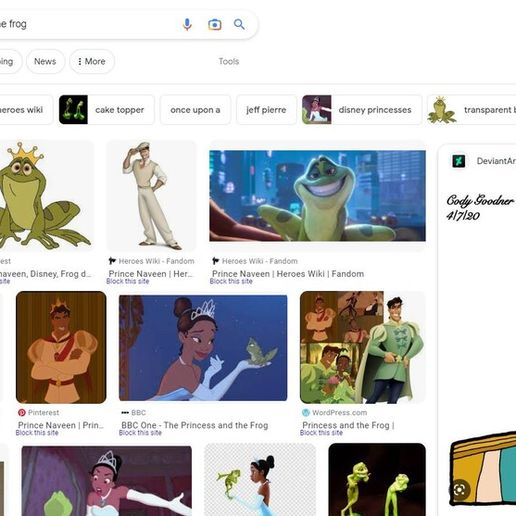Image resolution: width=516 pixels, height=516 pixels.
Task: Click the Pinterest favicon under Prince Naveen
Action: click(22, 413)
